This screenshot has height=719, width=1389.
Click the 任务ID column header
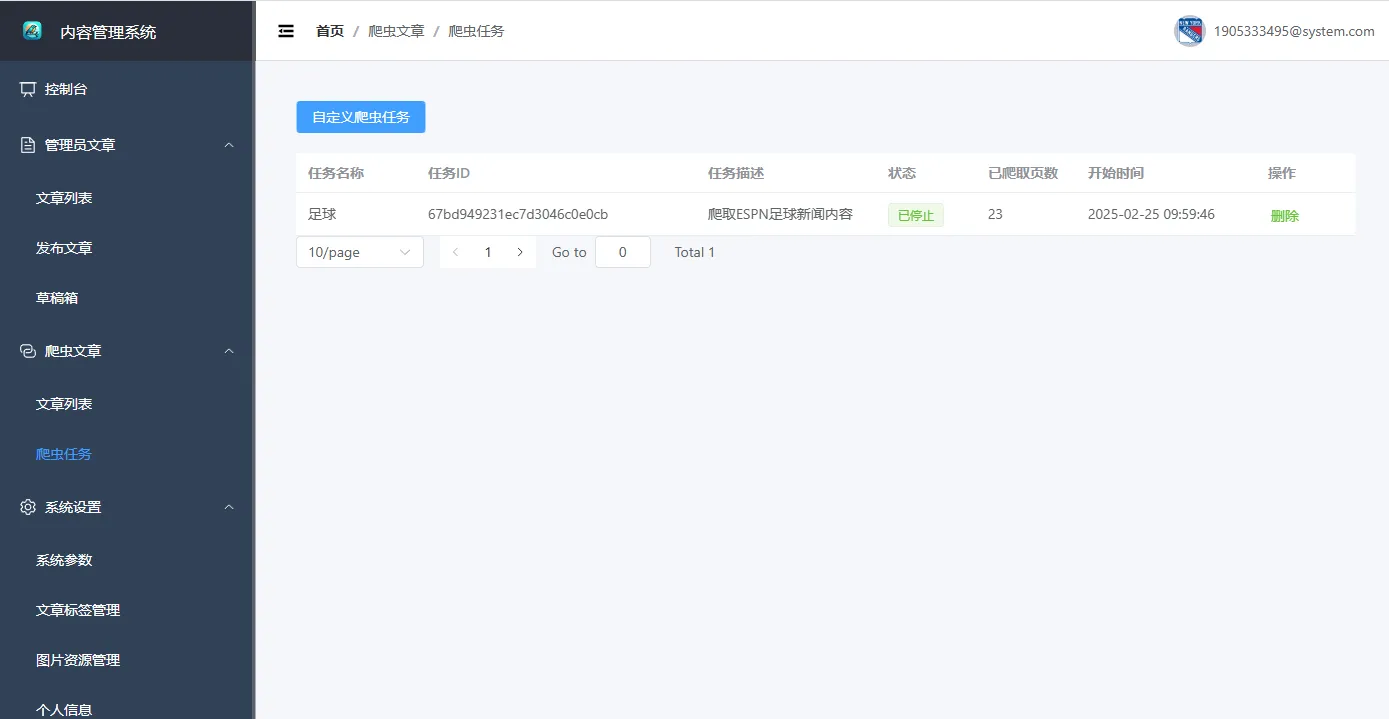point(449,173)
